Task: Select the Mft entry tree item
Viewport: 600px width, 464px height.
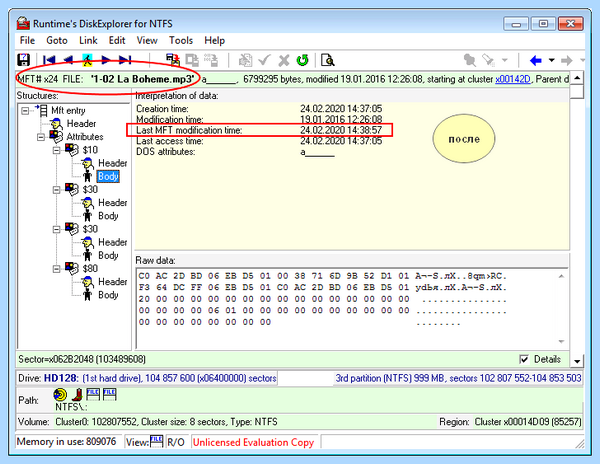Action: pyautogui.click(x=68, y=111)
